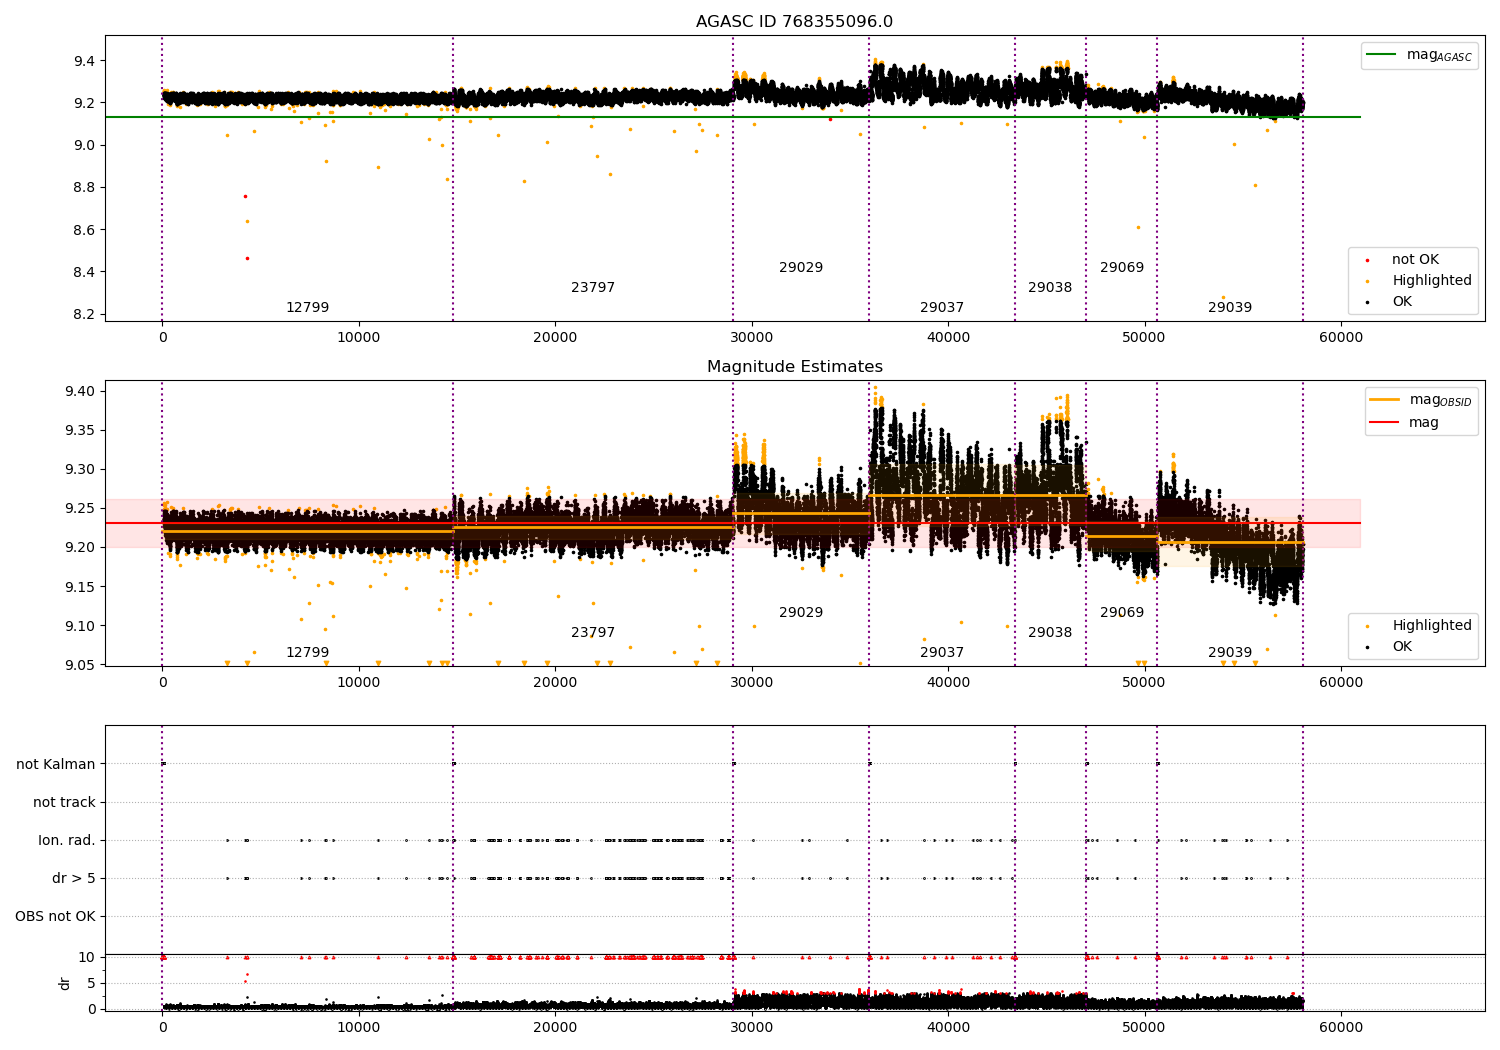This screenshot has width=1500, height=1050.
Task: Select OK legend entry in top panel
Action: tap(1402, 302)
